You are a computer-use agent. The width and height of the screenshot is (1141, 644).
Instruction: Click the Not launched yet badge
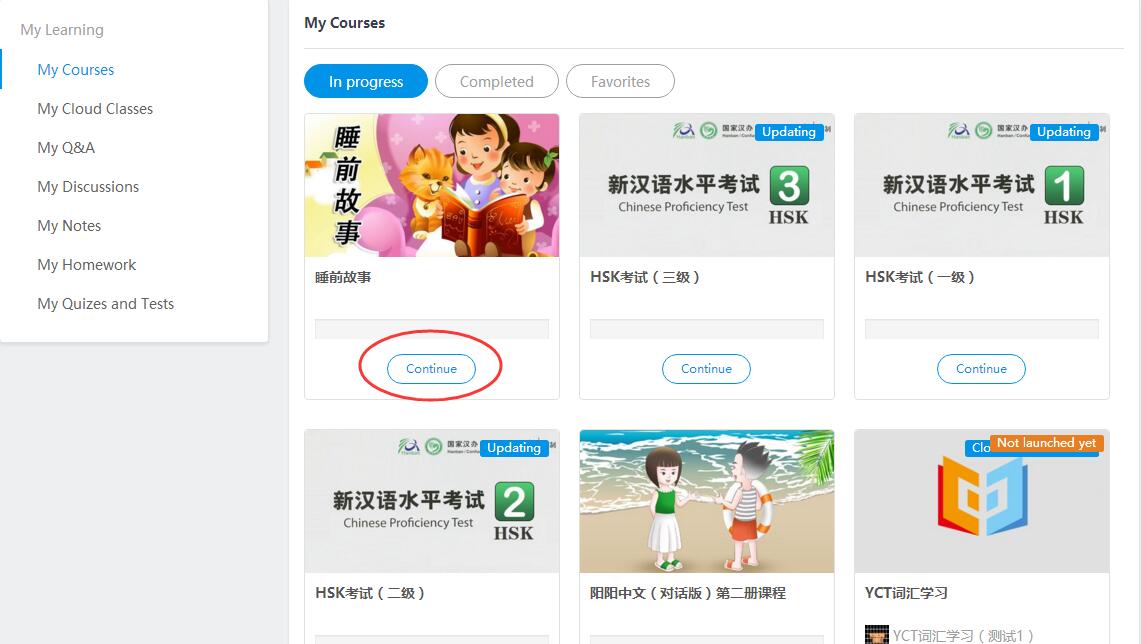[1046, 443]
